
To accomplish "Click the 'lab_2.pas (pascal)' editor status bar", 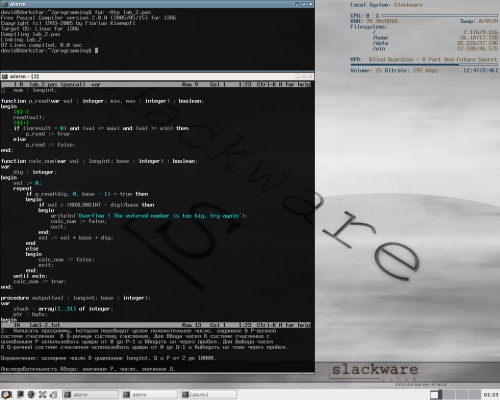I will (156, 84).
